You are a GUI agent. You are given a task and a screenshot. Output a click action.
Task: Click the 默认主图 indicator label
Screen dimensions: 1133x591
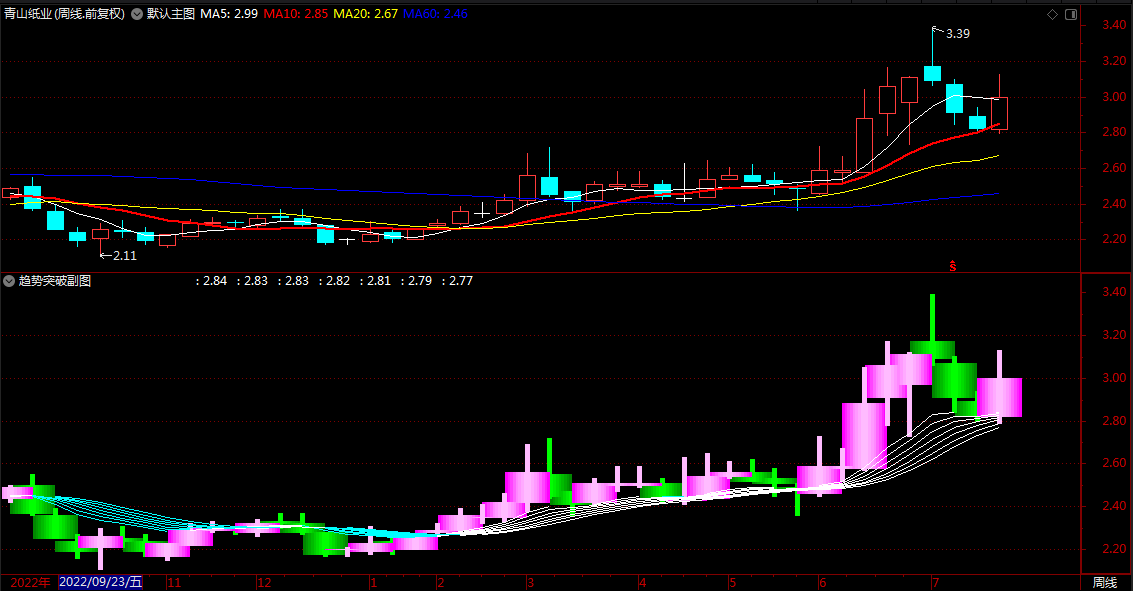pyautogui.click(x=171, y=14)
